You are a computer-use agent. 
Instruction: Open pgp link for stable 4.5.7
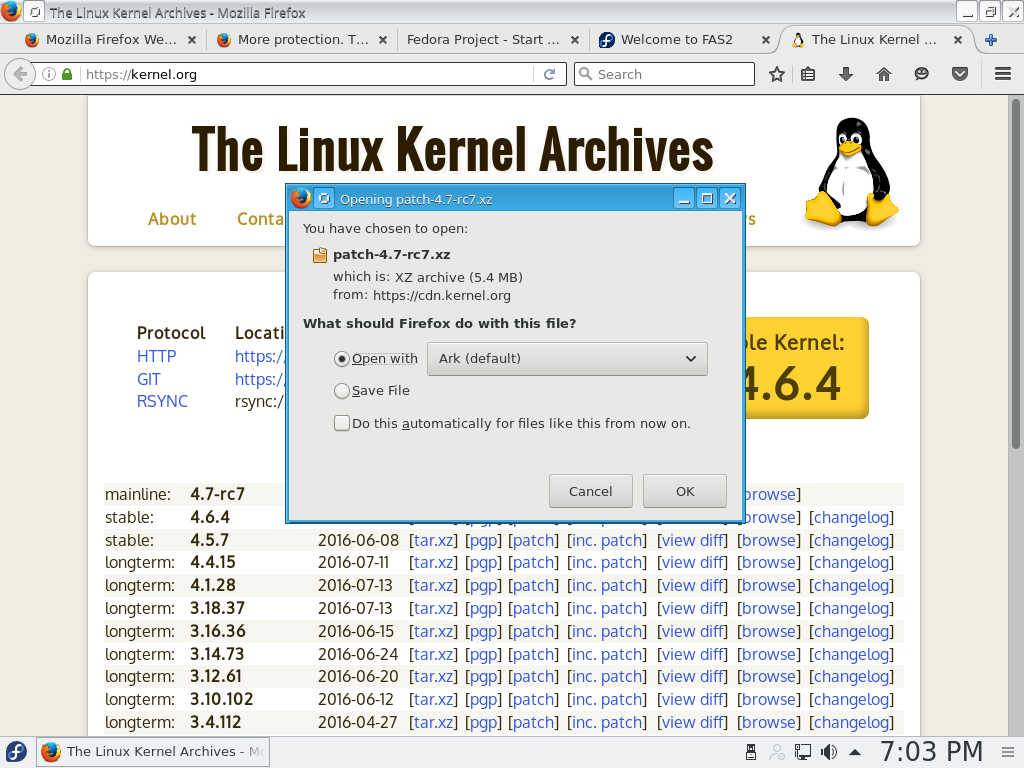click(x=483, y=541)
